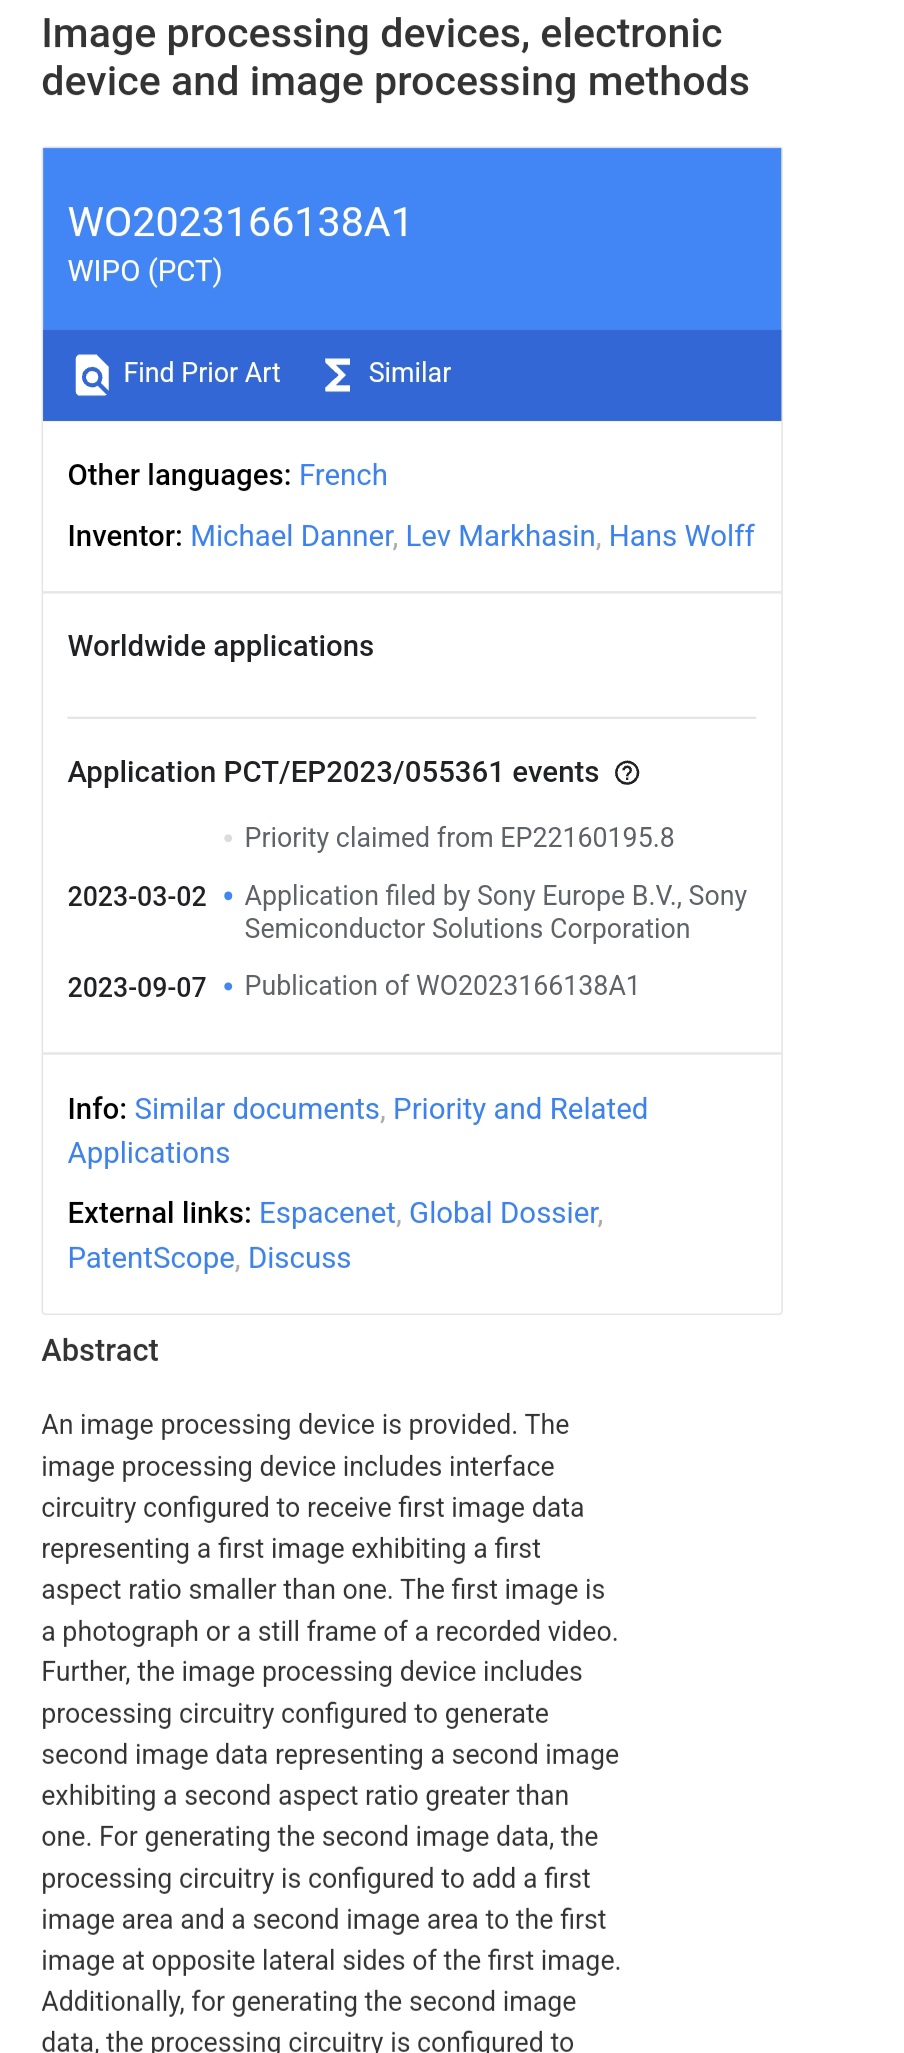Click Publication of WO2023166138A1 entry

(441, 986)
